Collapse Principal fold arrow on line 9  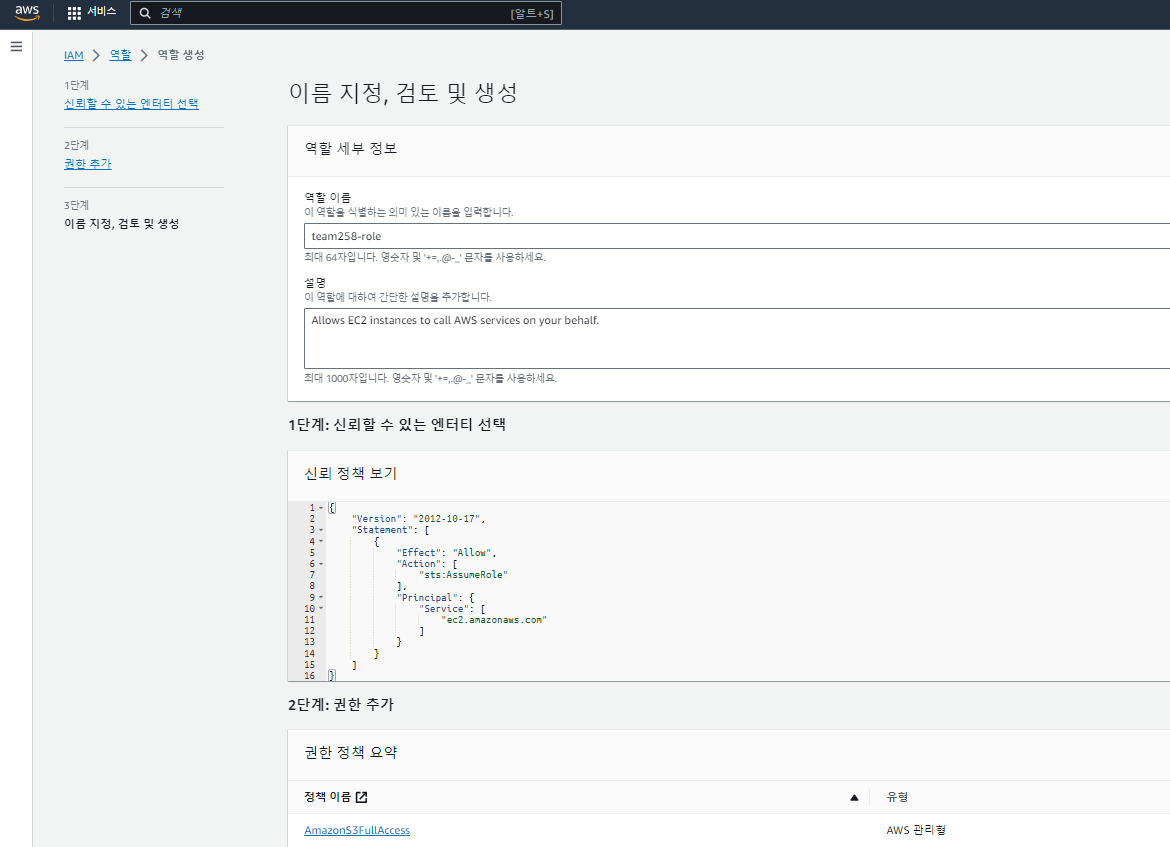(x=322, y=598)
